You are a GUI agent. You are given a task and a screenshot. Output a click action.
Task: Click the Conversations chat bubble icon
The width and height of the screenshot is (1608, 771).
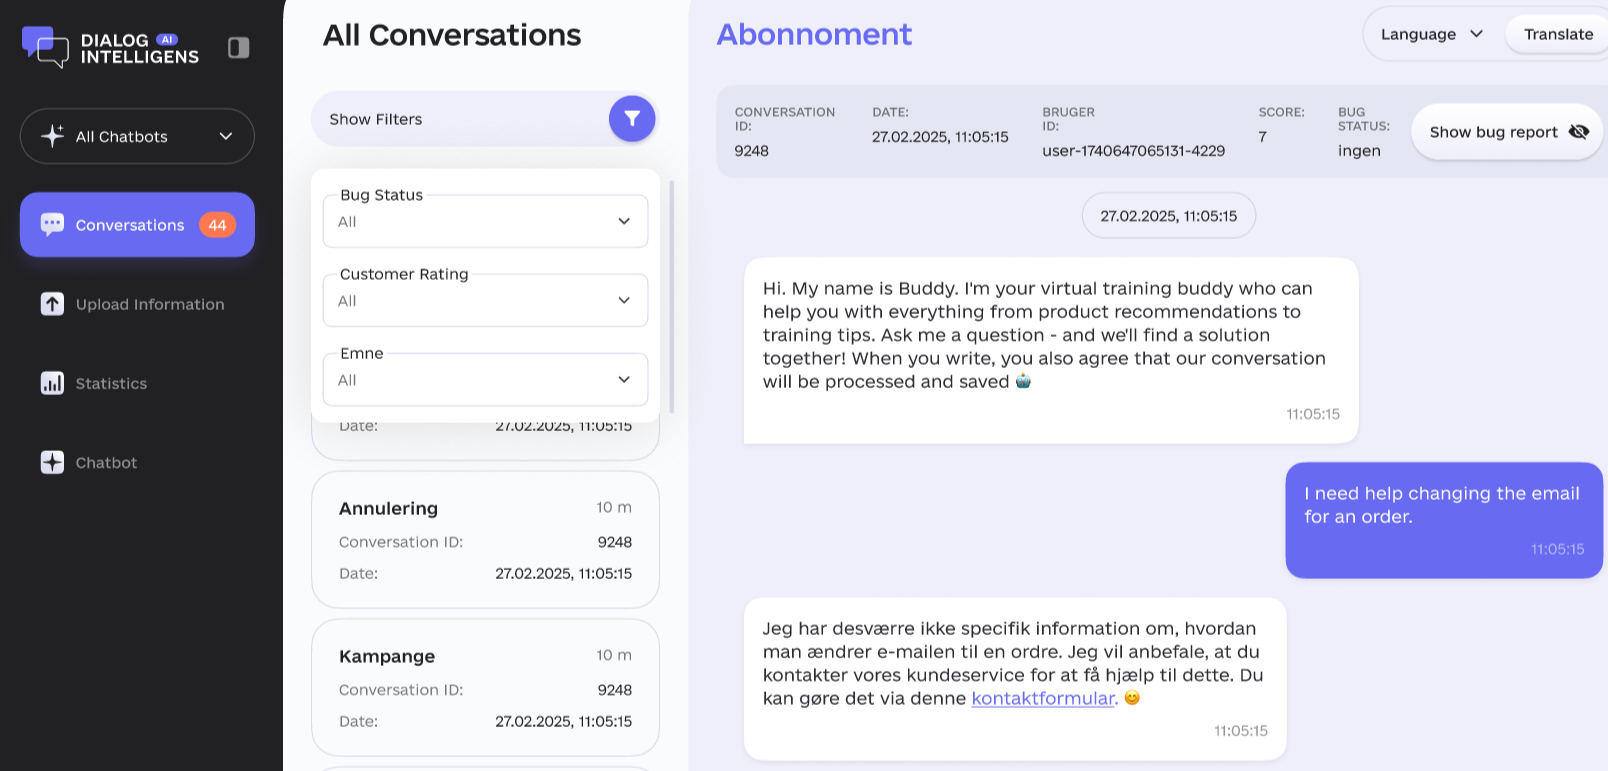point(52,225)
